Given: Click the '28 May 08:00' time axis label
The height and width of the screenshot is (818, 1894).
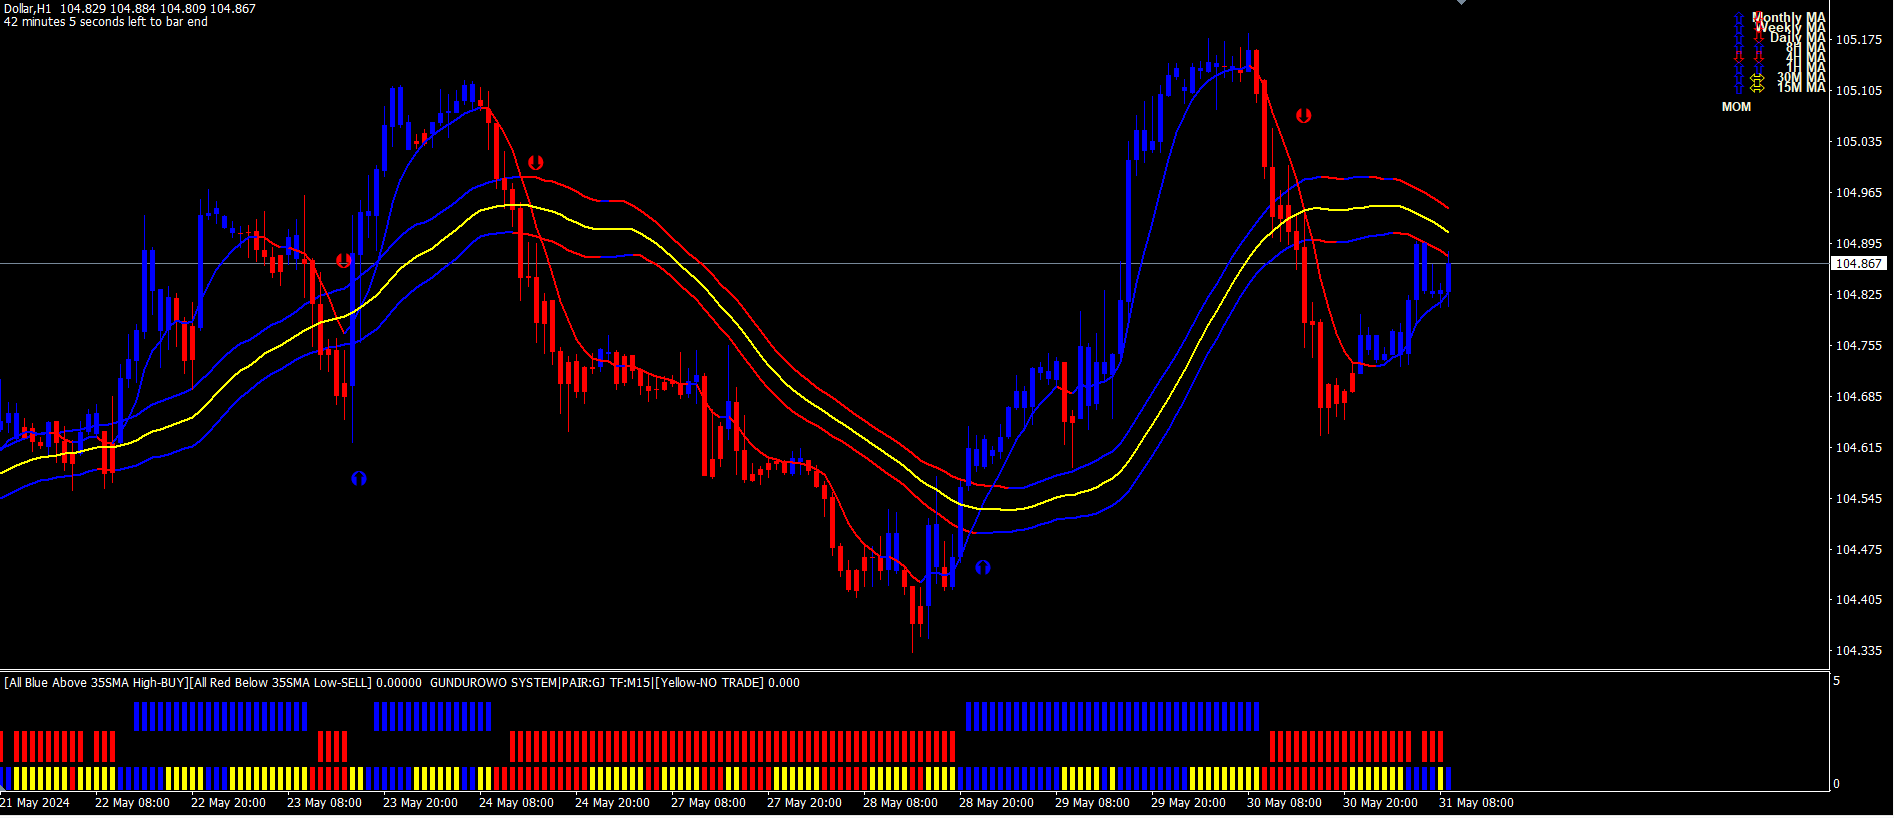Looking at the screenshot, I should (900, 803).
